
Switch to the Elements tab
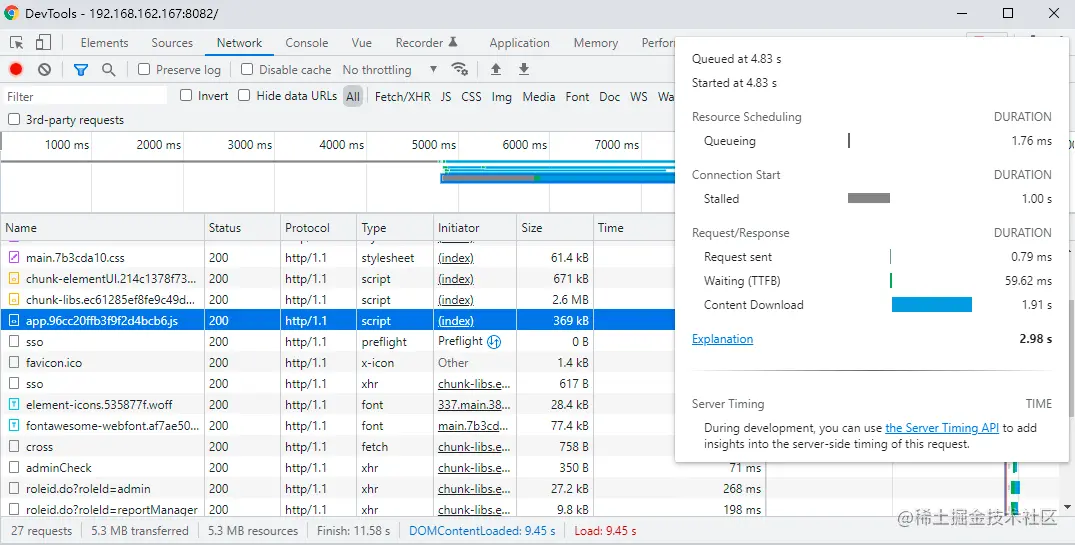pyautogui.click(x=104, y=43)
